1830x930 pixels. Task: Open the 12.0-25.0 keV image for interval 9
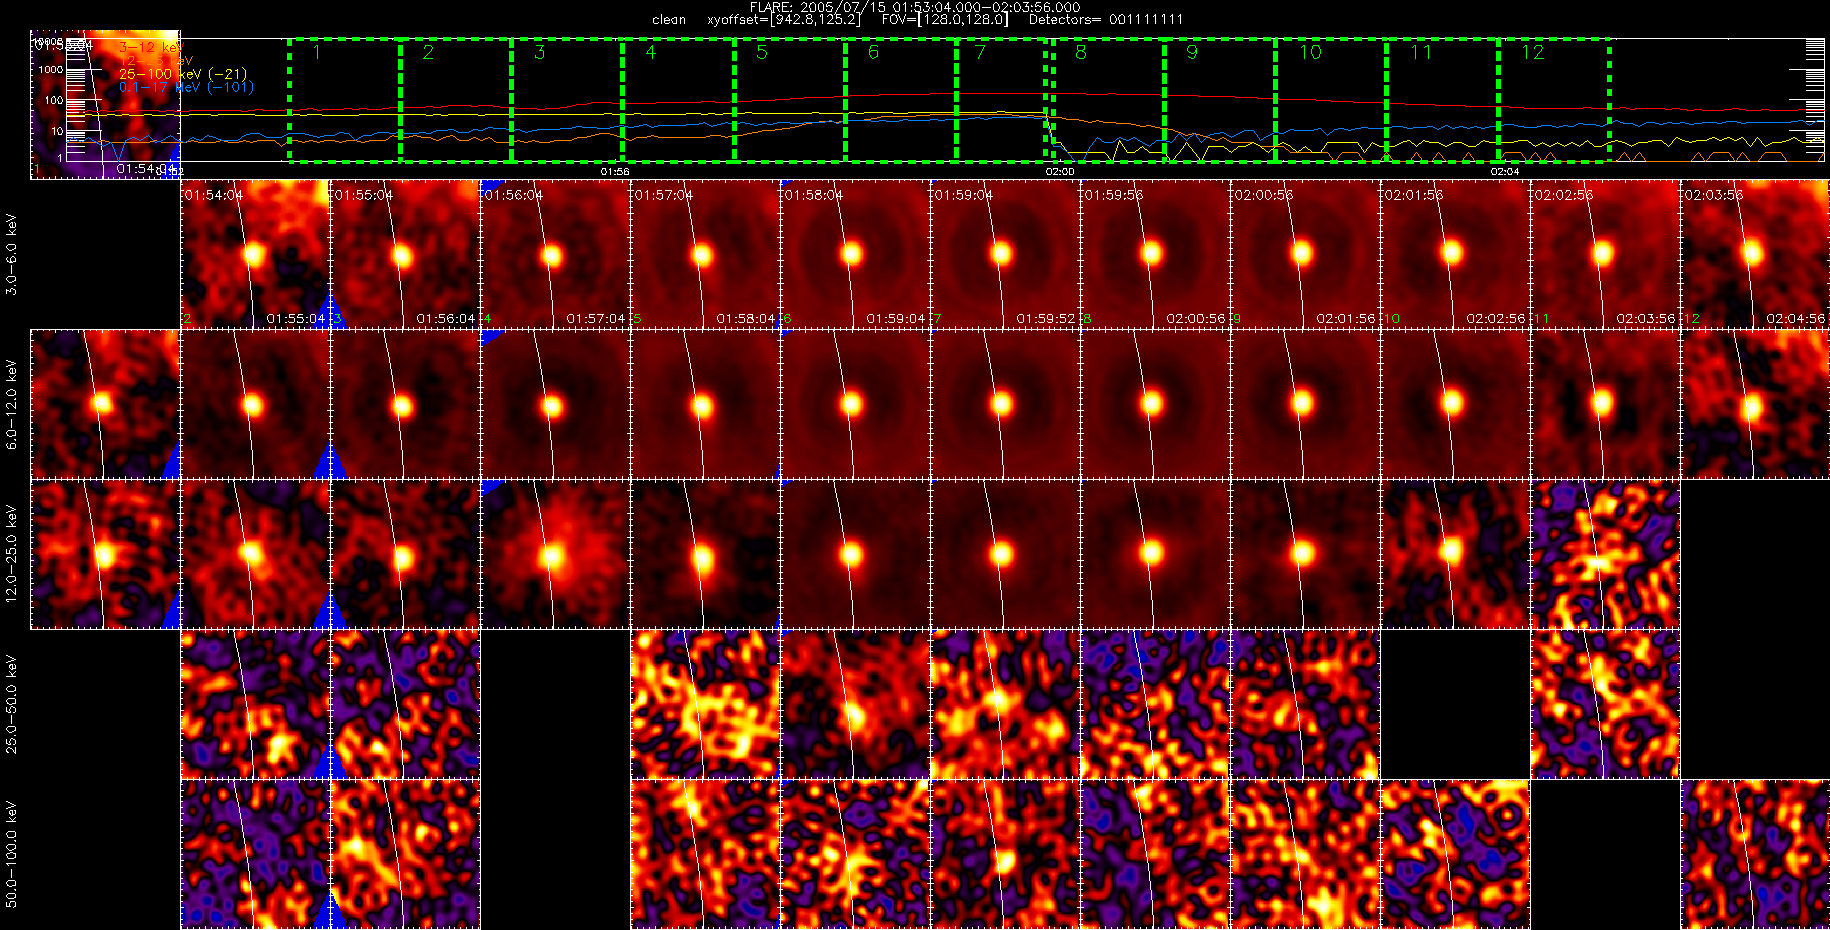click(x=1305, y=554)
